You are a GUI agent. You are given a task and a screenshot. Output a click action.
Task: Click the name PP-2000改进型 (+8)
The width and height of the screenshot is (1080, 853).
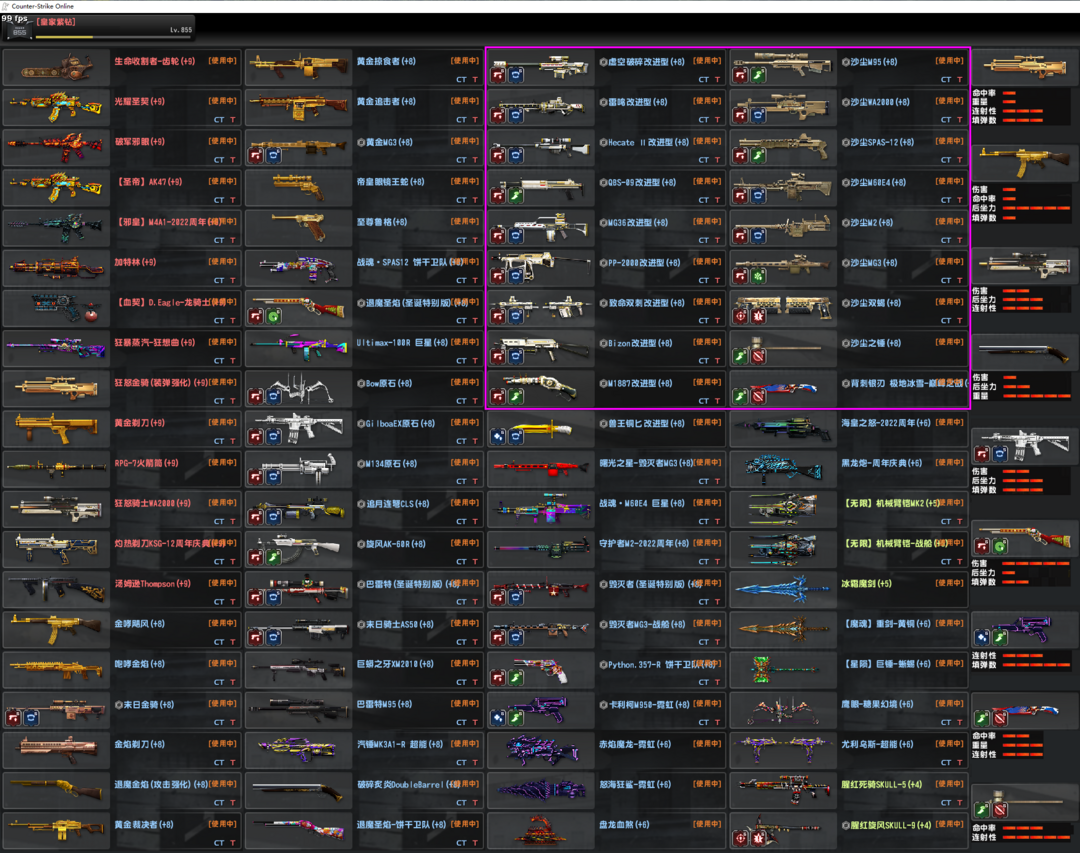644,263
